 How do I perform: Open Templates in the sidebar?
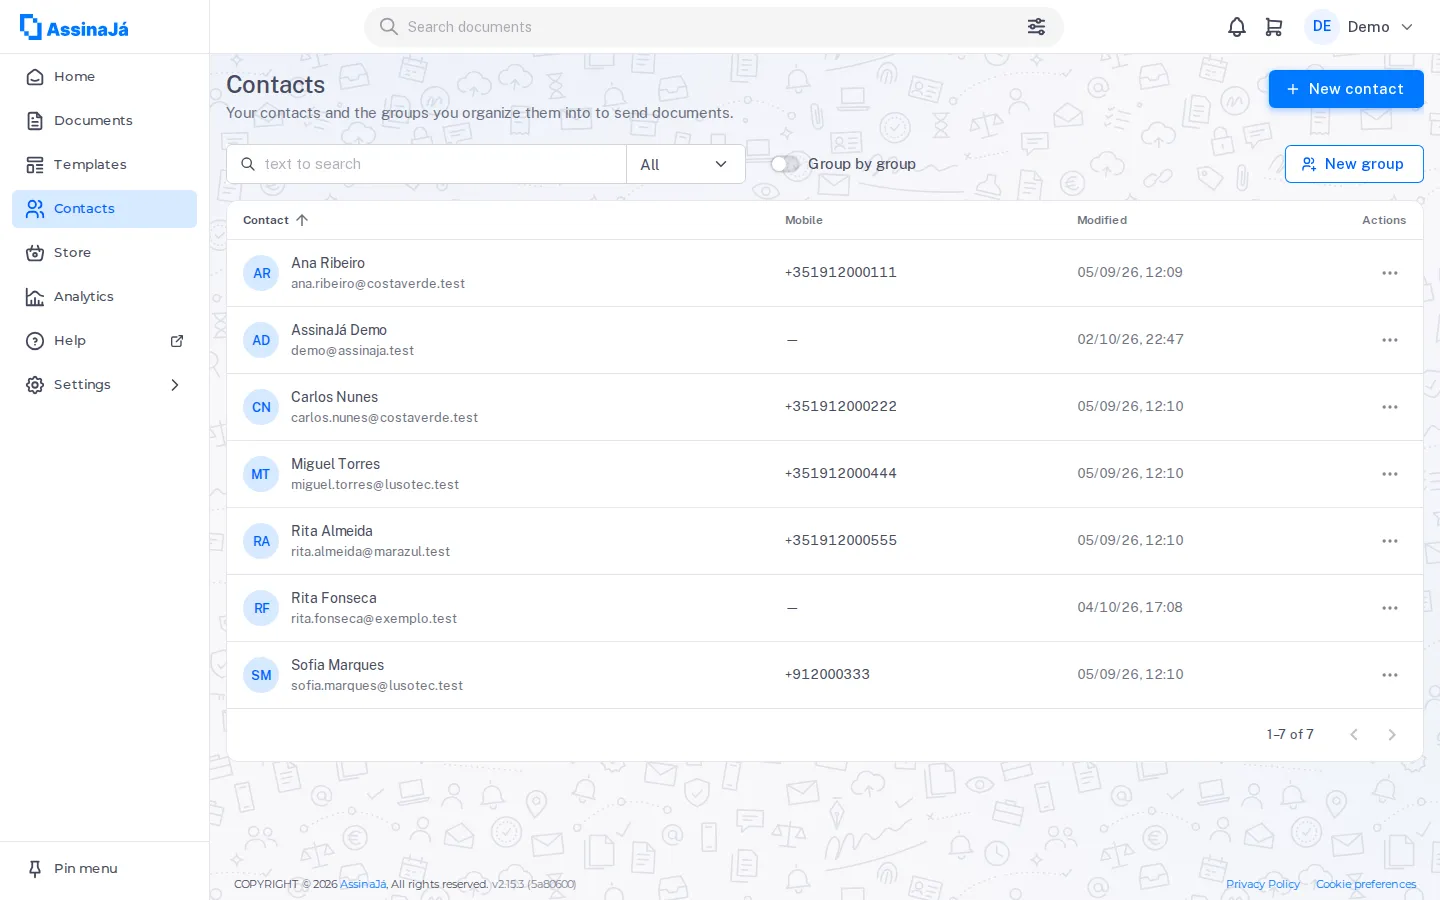tap(104, 165)
